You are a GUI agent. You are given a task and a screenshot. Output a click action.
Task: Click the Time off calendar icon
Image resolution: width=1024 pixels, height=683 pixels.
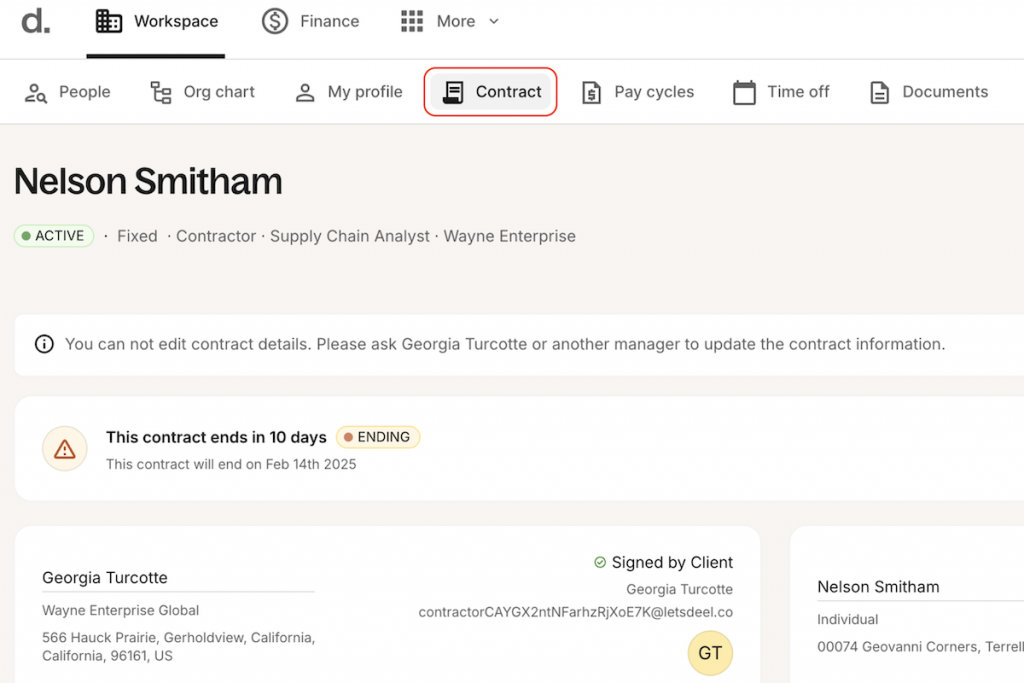(x=744, y=92)
